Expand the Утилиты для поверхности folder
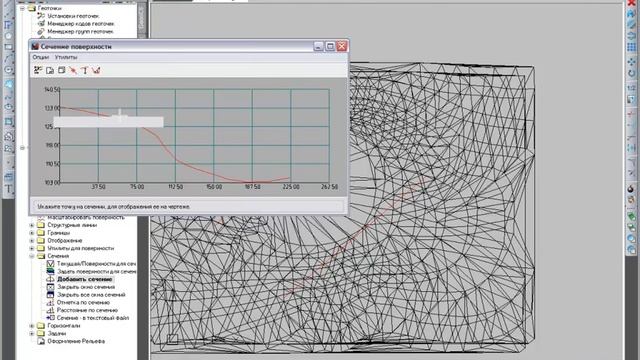 pos(32,249)
